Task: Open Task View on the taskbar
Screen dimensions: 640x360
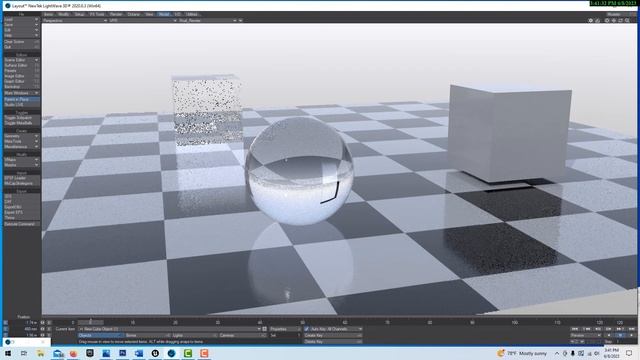Action: (x=24, y=353)
